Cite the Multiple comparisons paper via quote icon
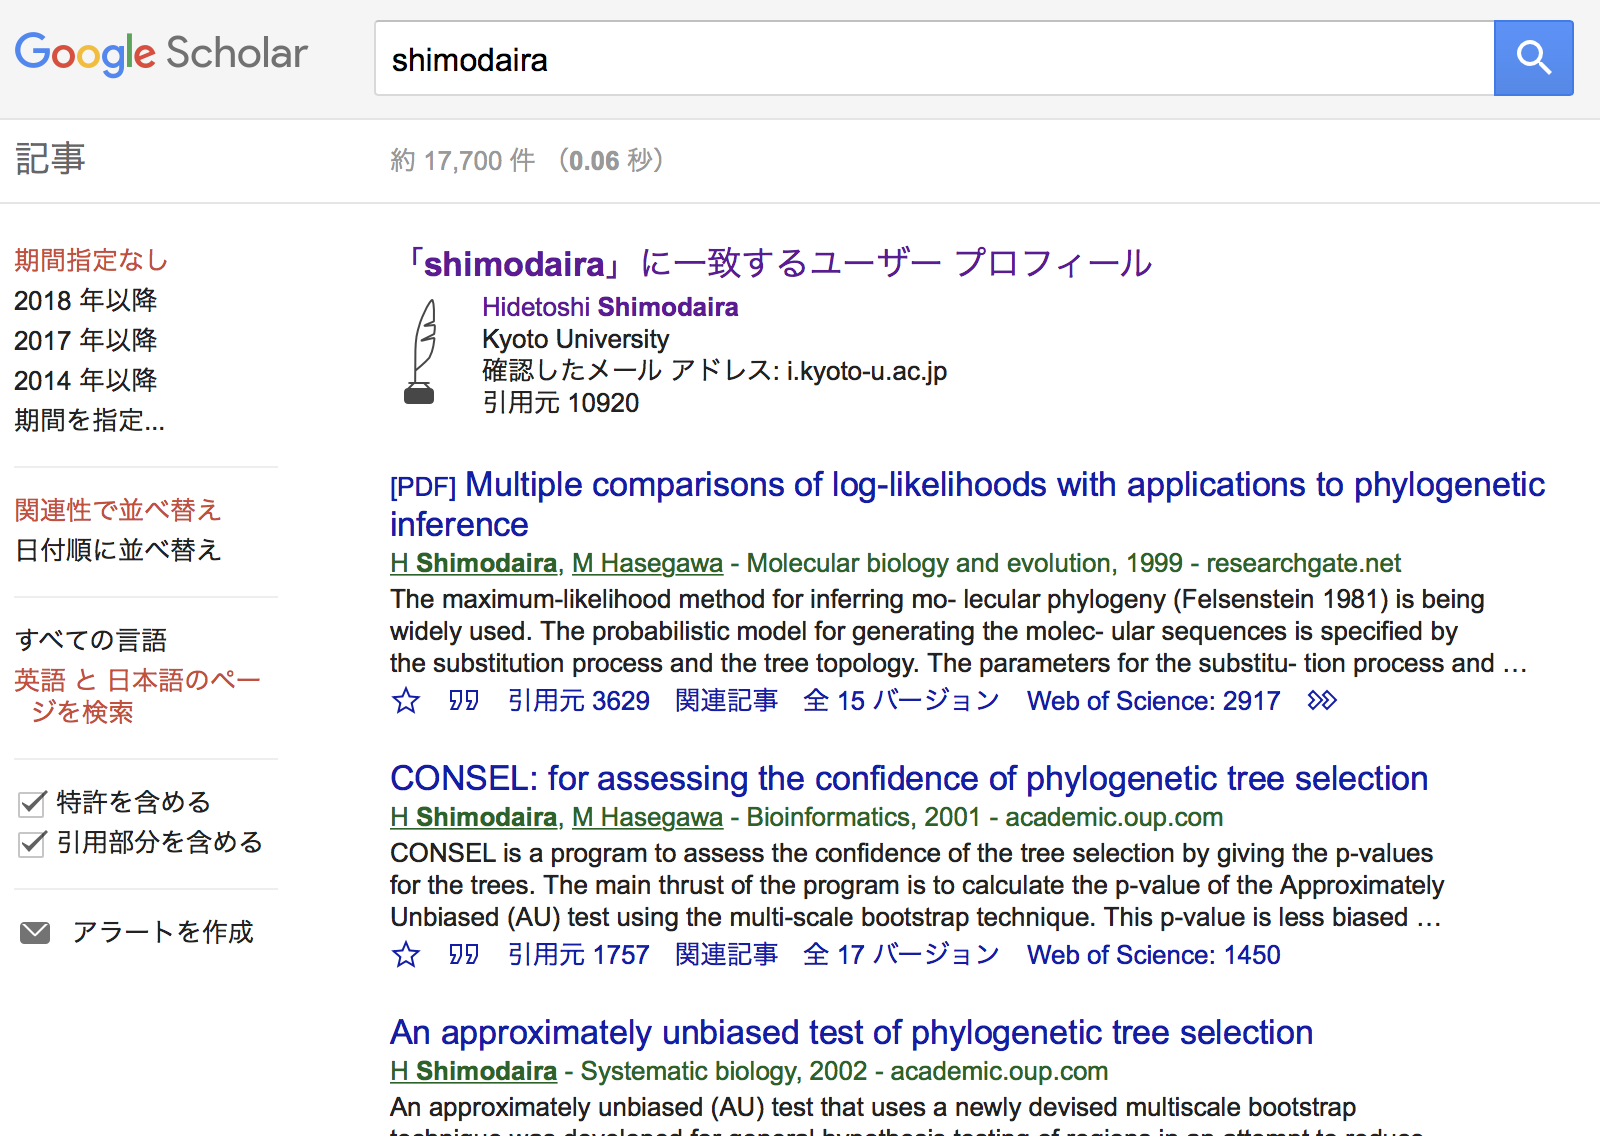Viewport: 1600px width, 1136px height. (463, 701)
